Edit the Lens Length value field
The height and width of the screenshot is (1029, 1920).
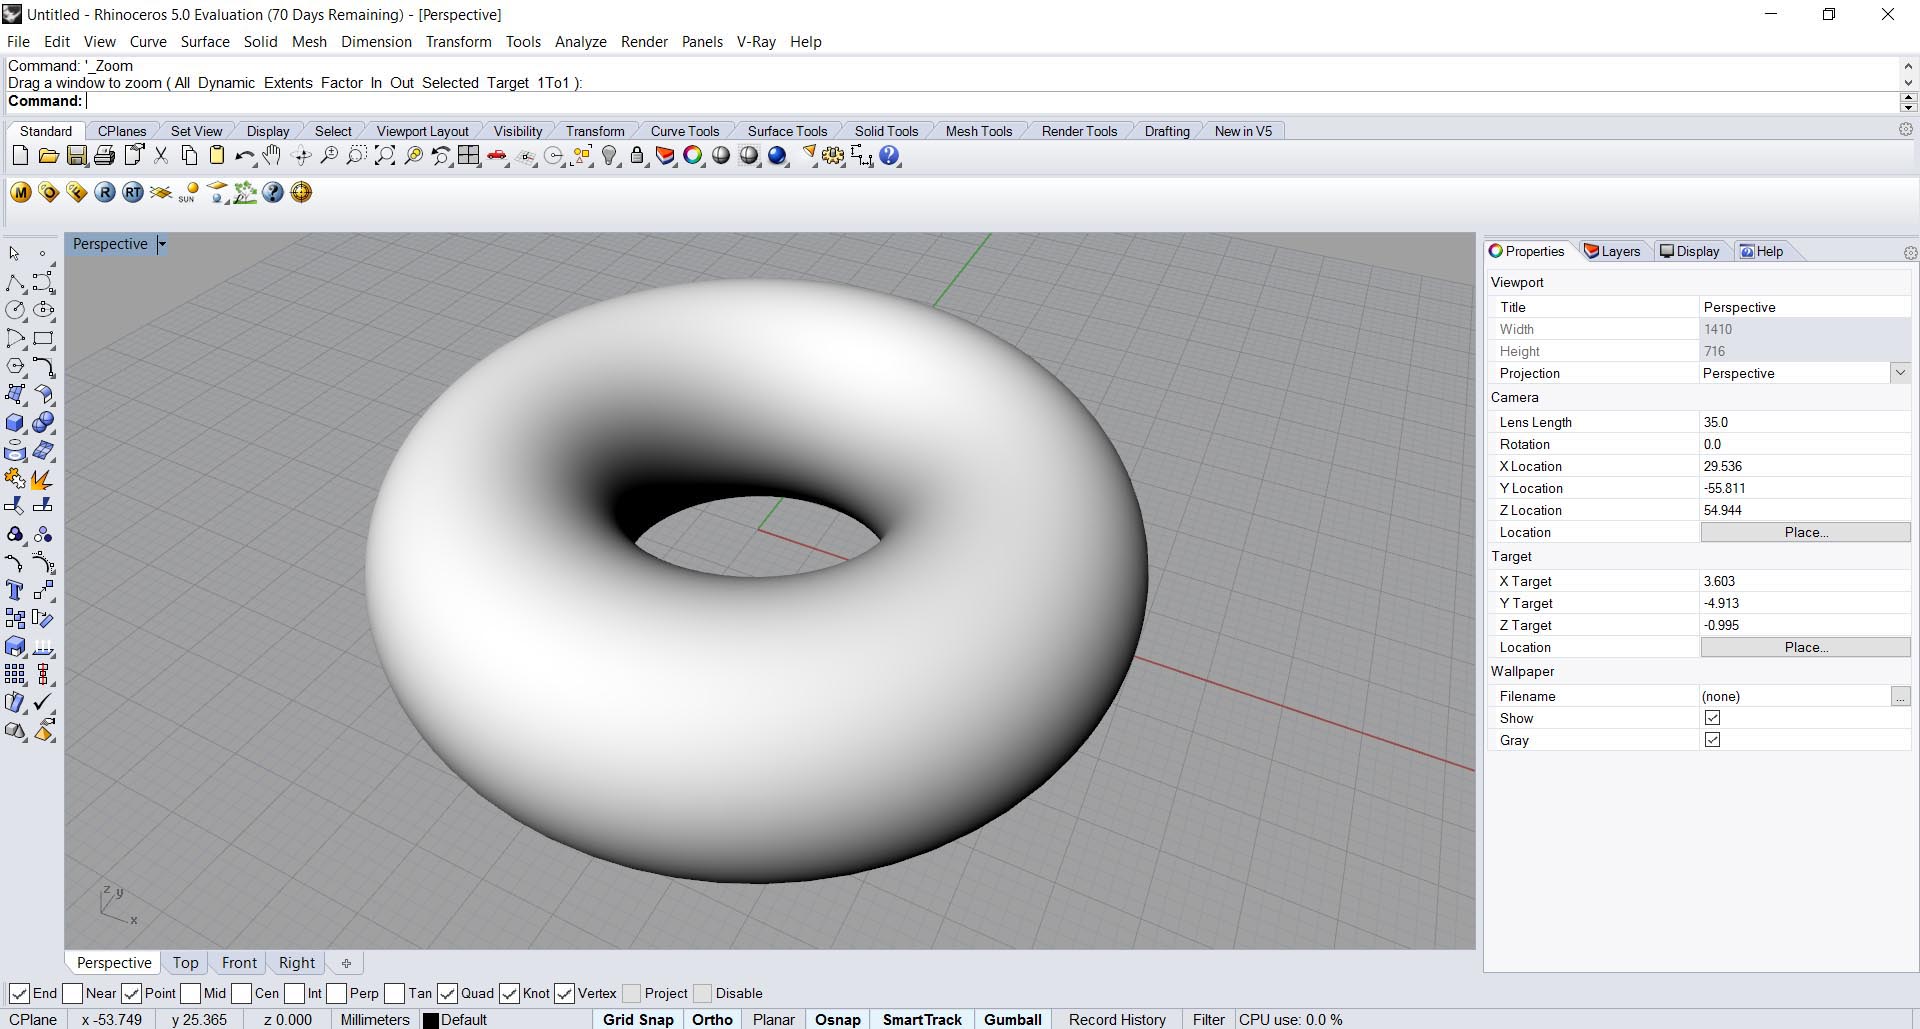[1805, 422]
